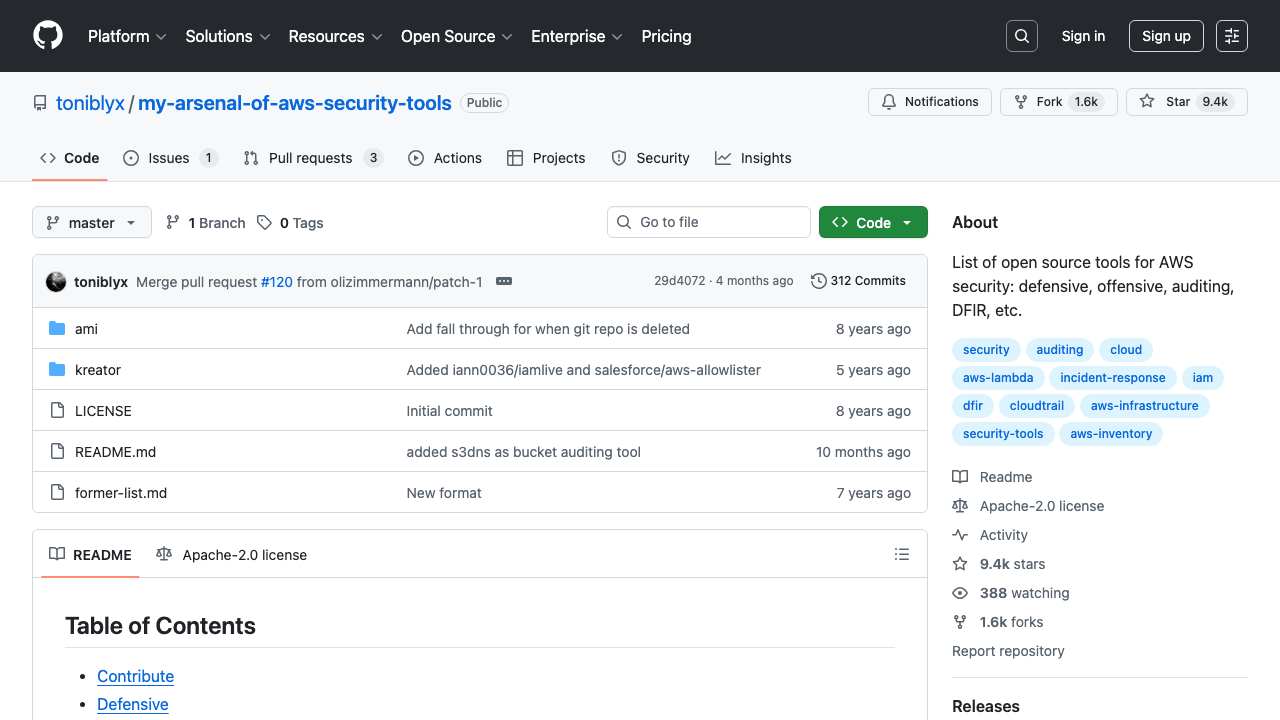Click the security topic tag
This screenshot has width=1280, height=720.
coord(986,350)
